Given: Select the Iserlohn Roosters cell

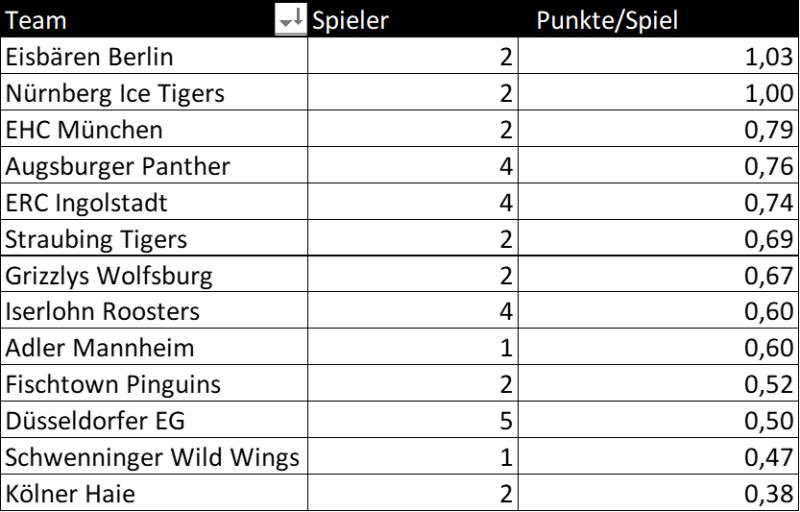Looking at the screenshot, I should point(103,312).
